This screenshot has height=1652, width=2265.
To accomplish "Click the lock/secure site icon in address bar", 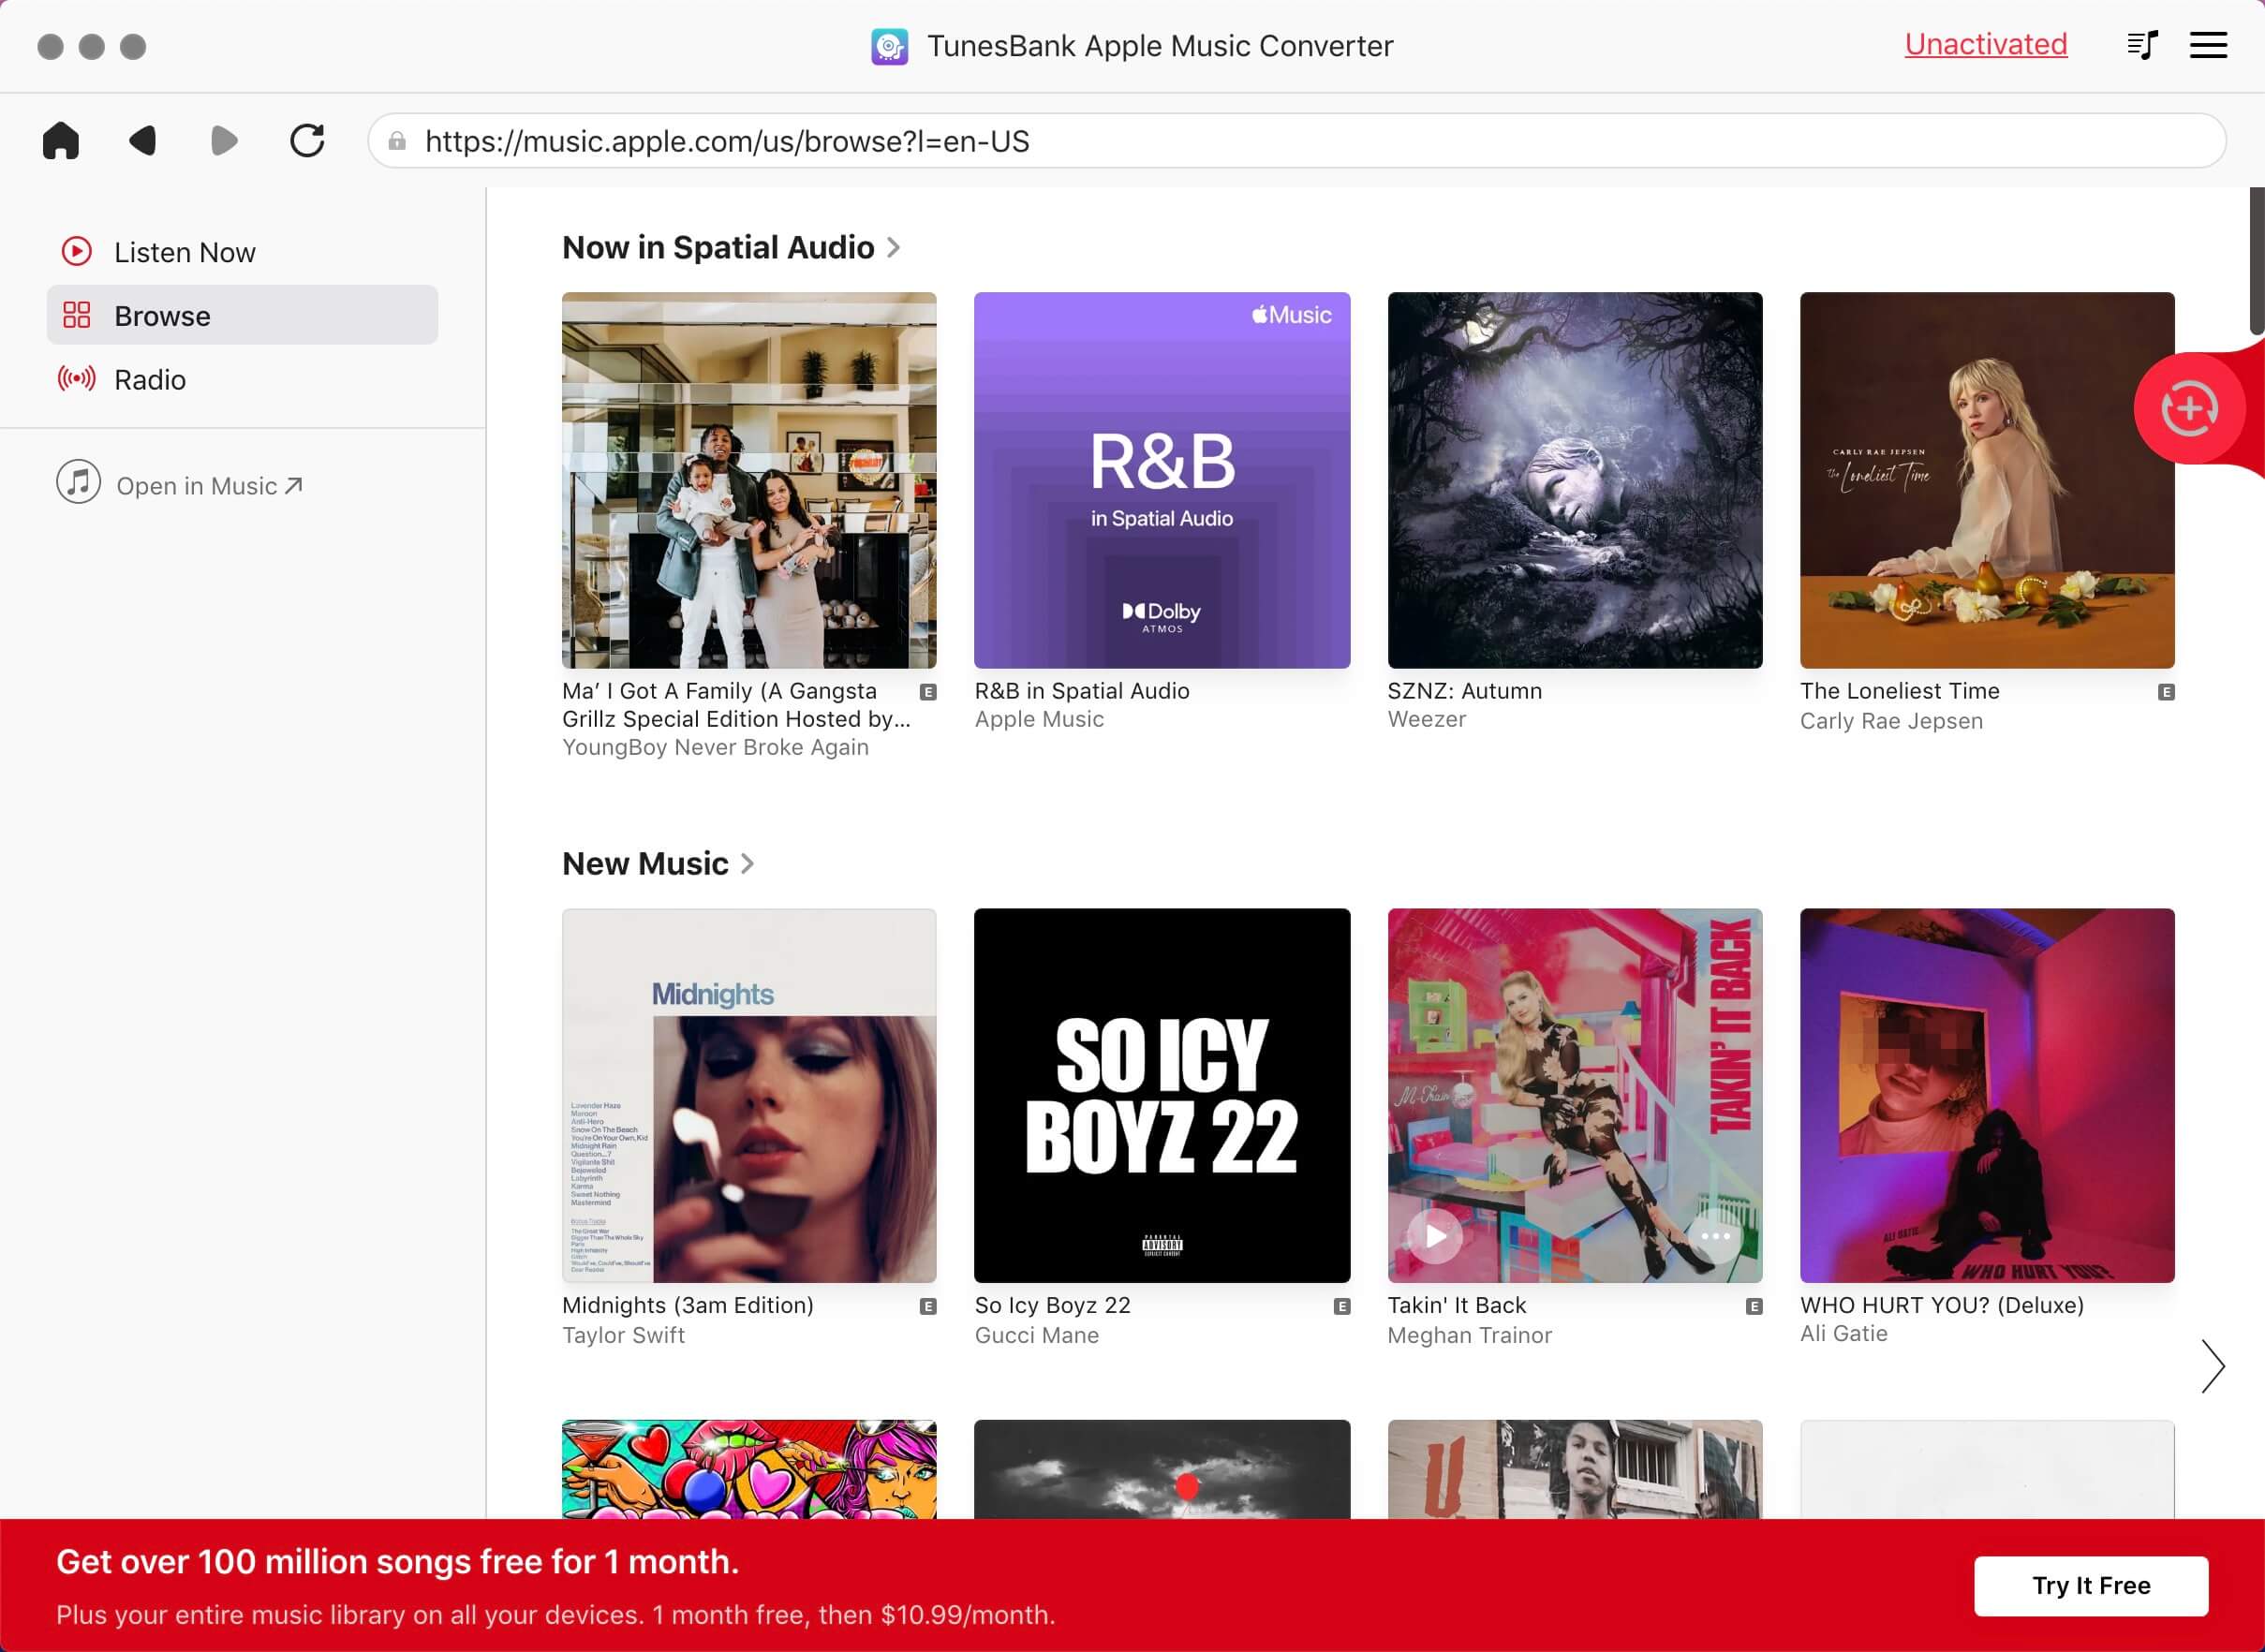I will click(403, 140).
